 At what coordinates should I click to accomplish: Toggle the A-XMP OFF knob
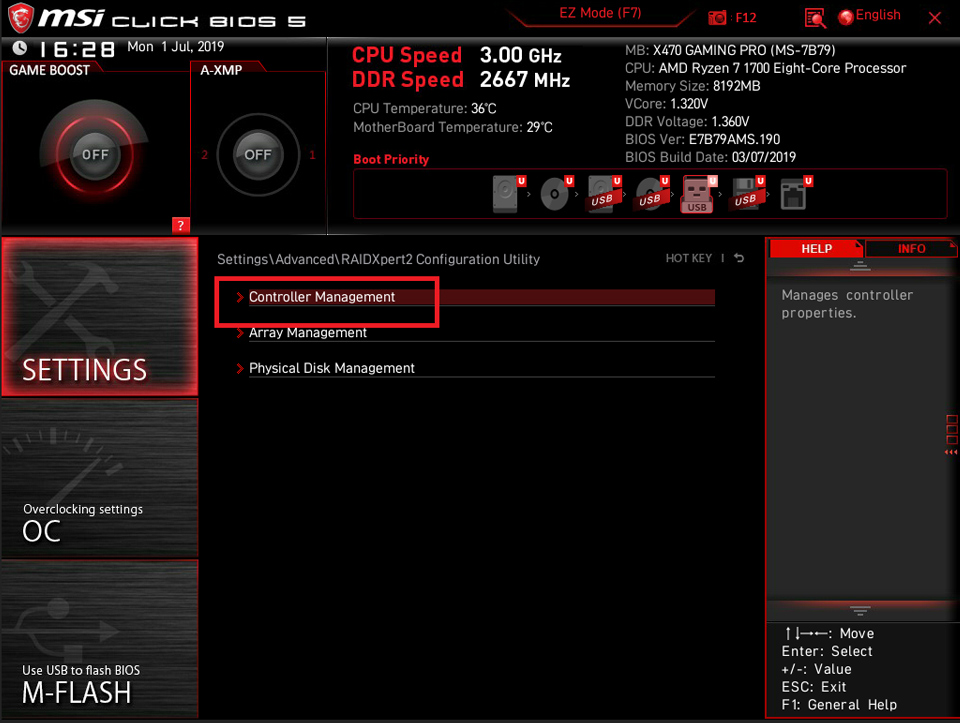point(258,154)
